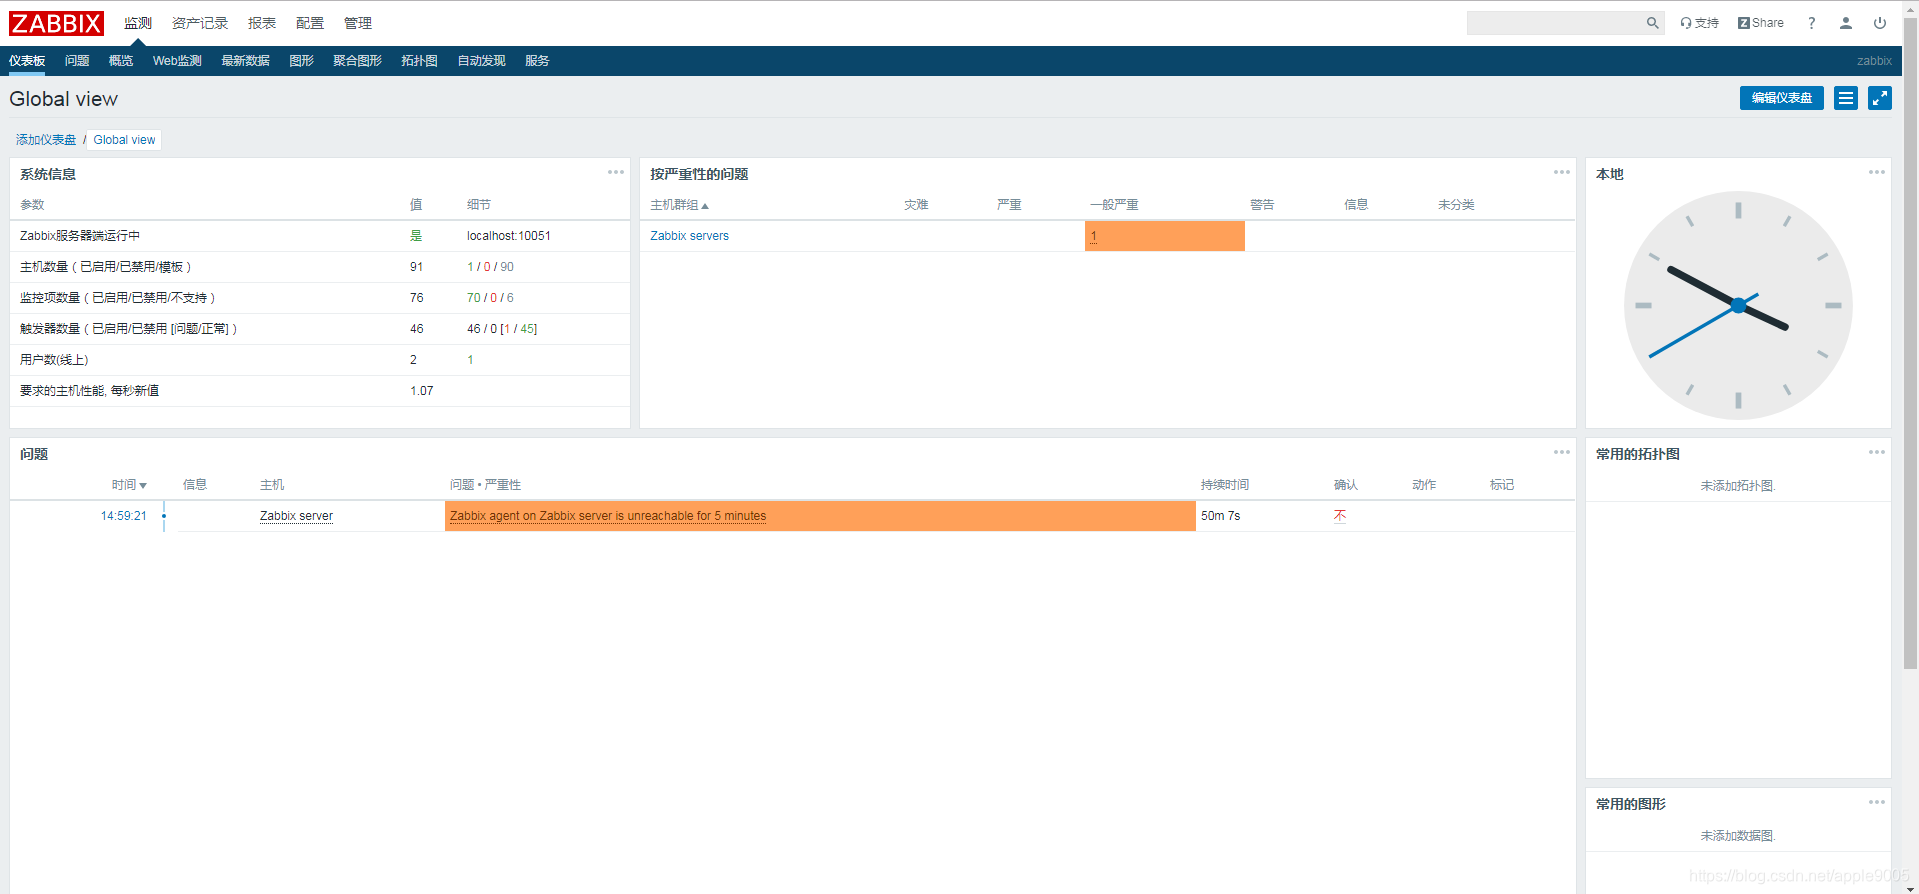
Task: Open the Zabbix server host link
Action: pos(296,516)
